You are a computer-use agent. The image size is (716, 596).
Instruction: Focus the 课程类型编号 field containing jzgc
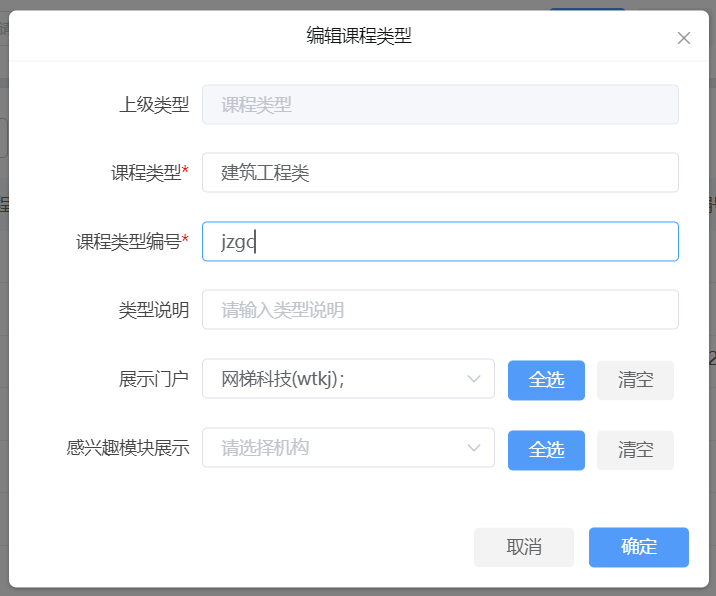point(440,241)
